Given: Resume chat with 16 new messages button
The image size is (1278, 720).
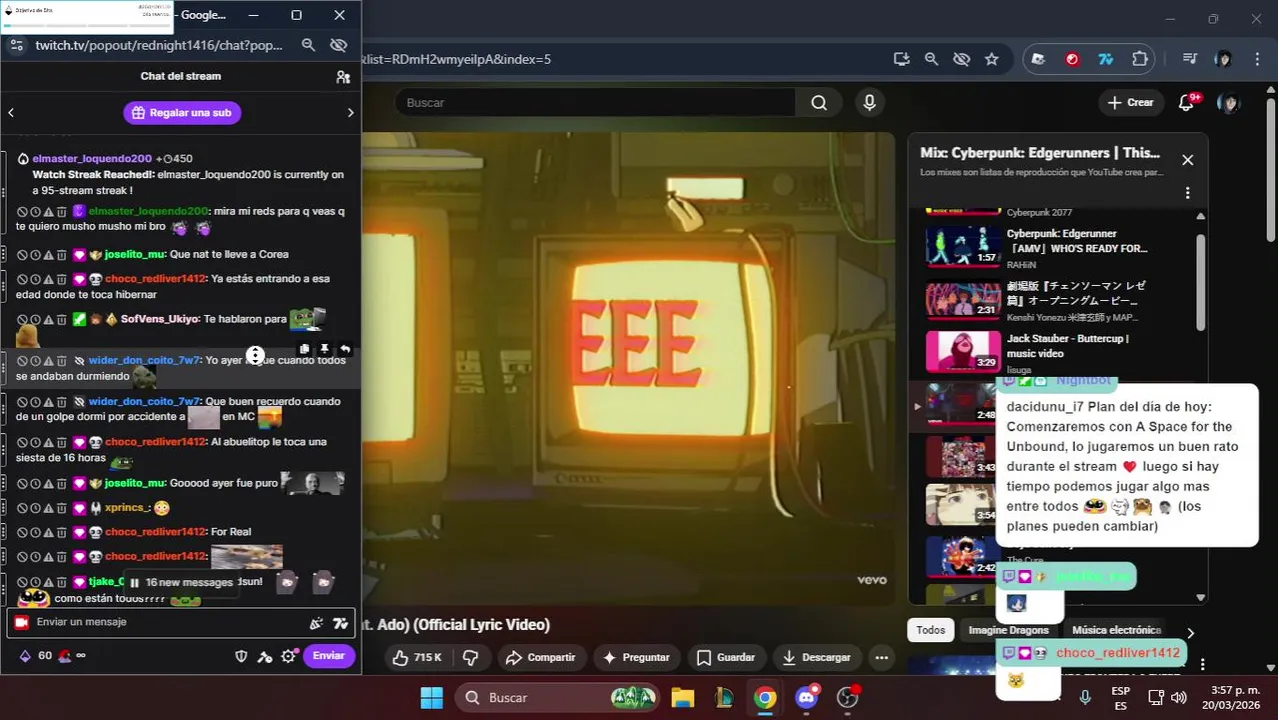Looking at the screenshot, I should [181, 583].
